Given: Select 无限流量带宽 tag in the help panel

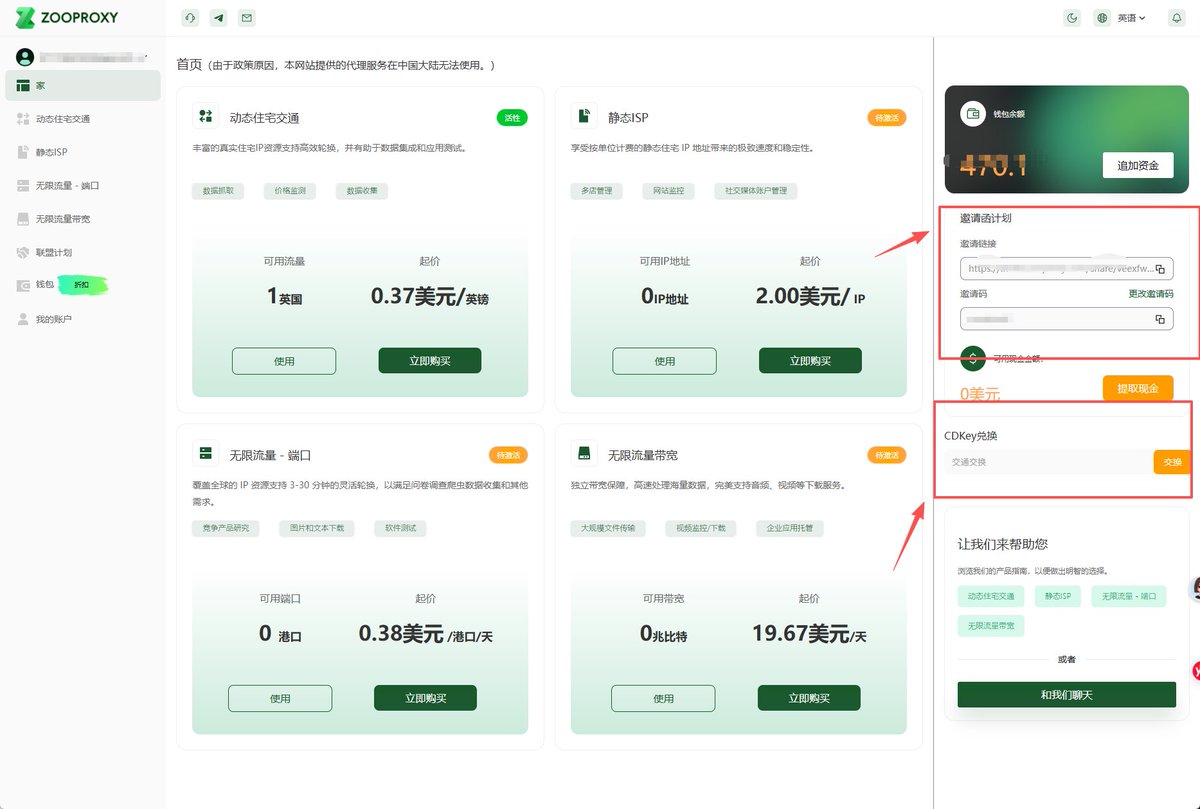Looking at the screenshot, I should pos(991,626).
